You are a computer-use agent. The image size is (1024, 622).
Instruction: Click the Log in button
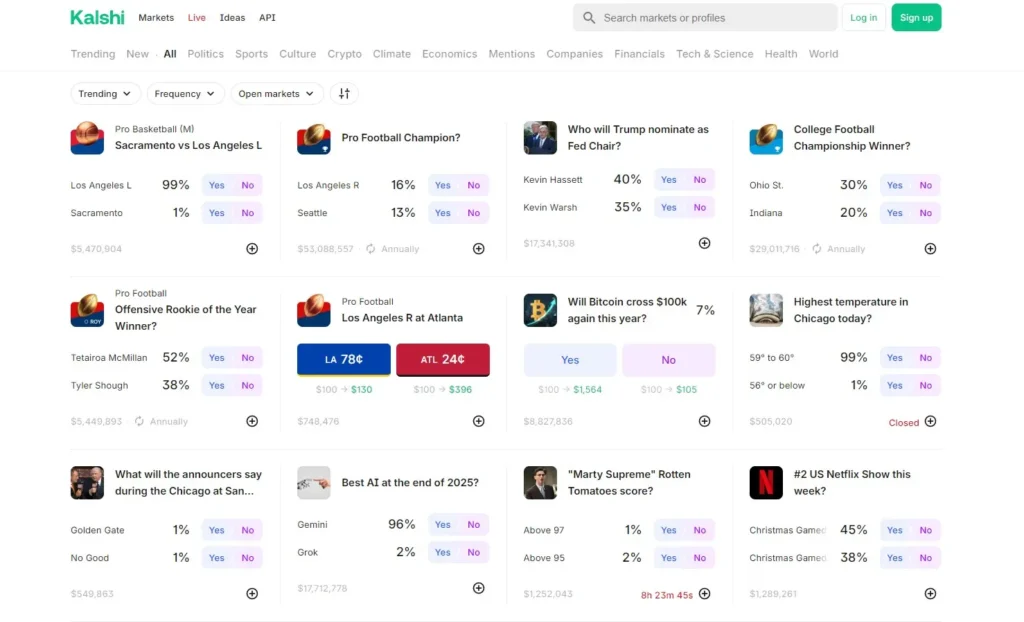coord(863,18)
